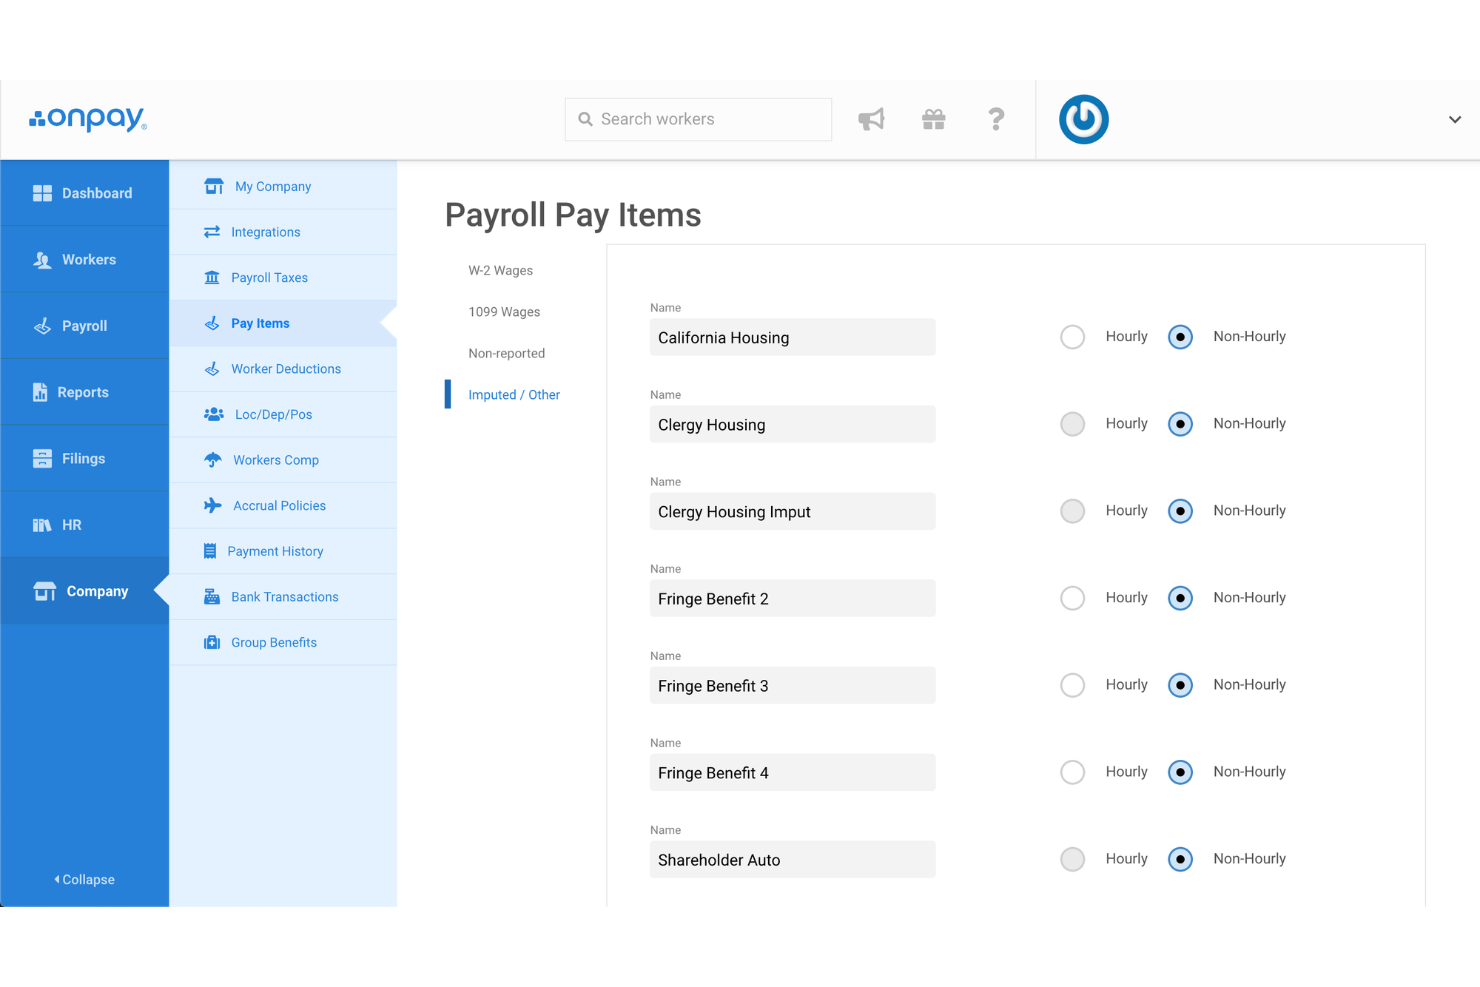This screenshot has height=987, width=1480.
Task: Select Hourly for Fringe Benefit 2
Action: pyautogui.click(x=1073, y=598)
